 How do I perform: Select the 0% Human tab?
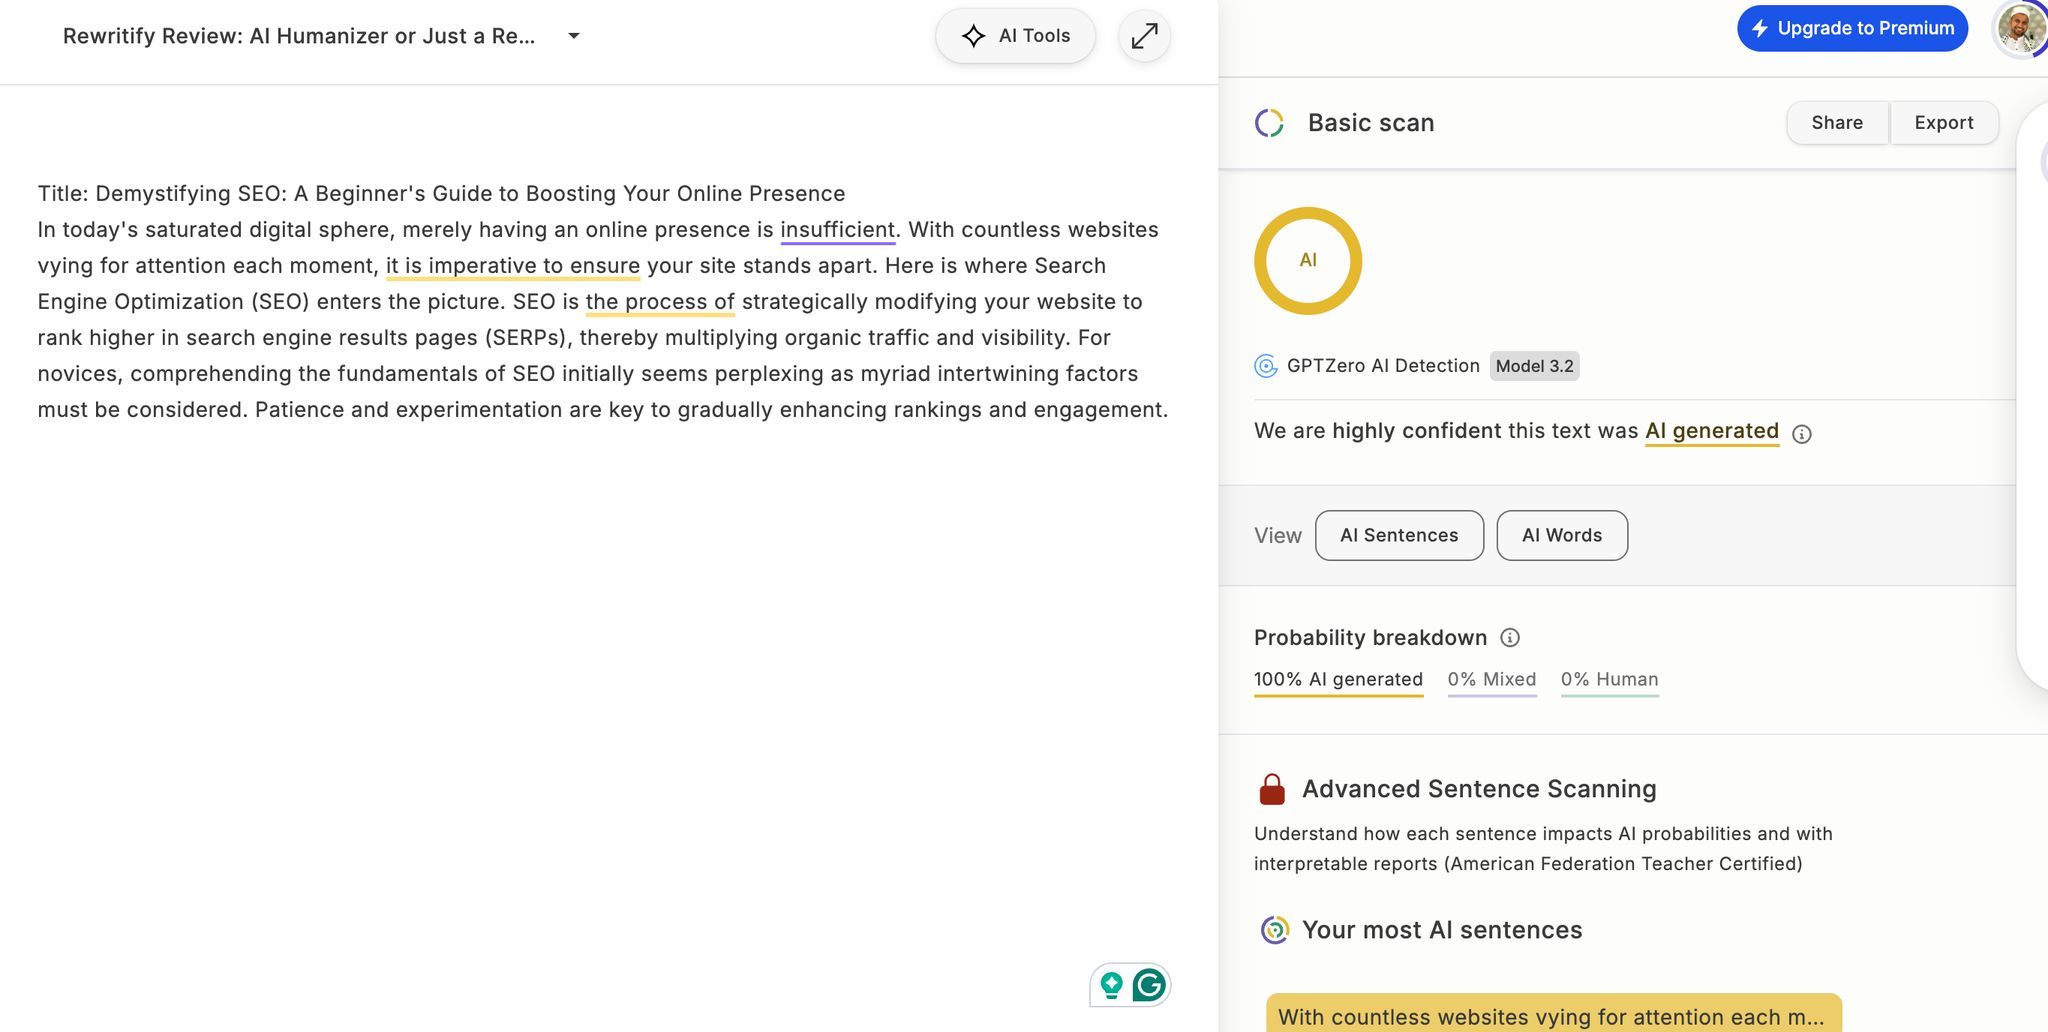(x=1609, y=680)
